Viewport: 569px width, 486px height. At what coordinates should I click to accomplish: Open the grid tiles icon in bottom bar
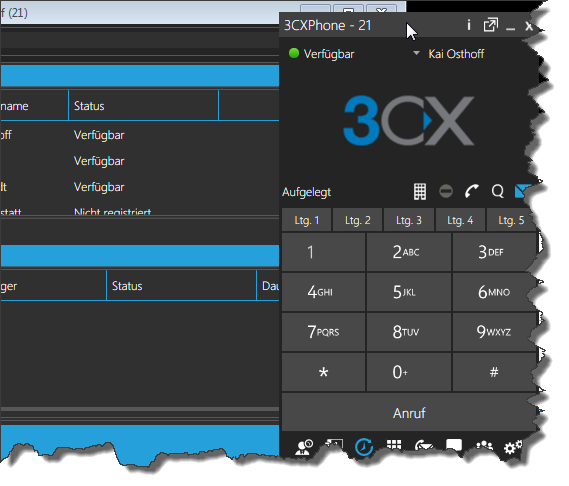pos(394,445)
